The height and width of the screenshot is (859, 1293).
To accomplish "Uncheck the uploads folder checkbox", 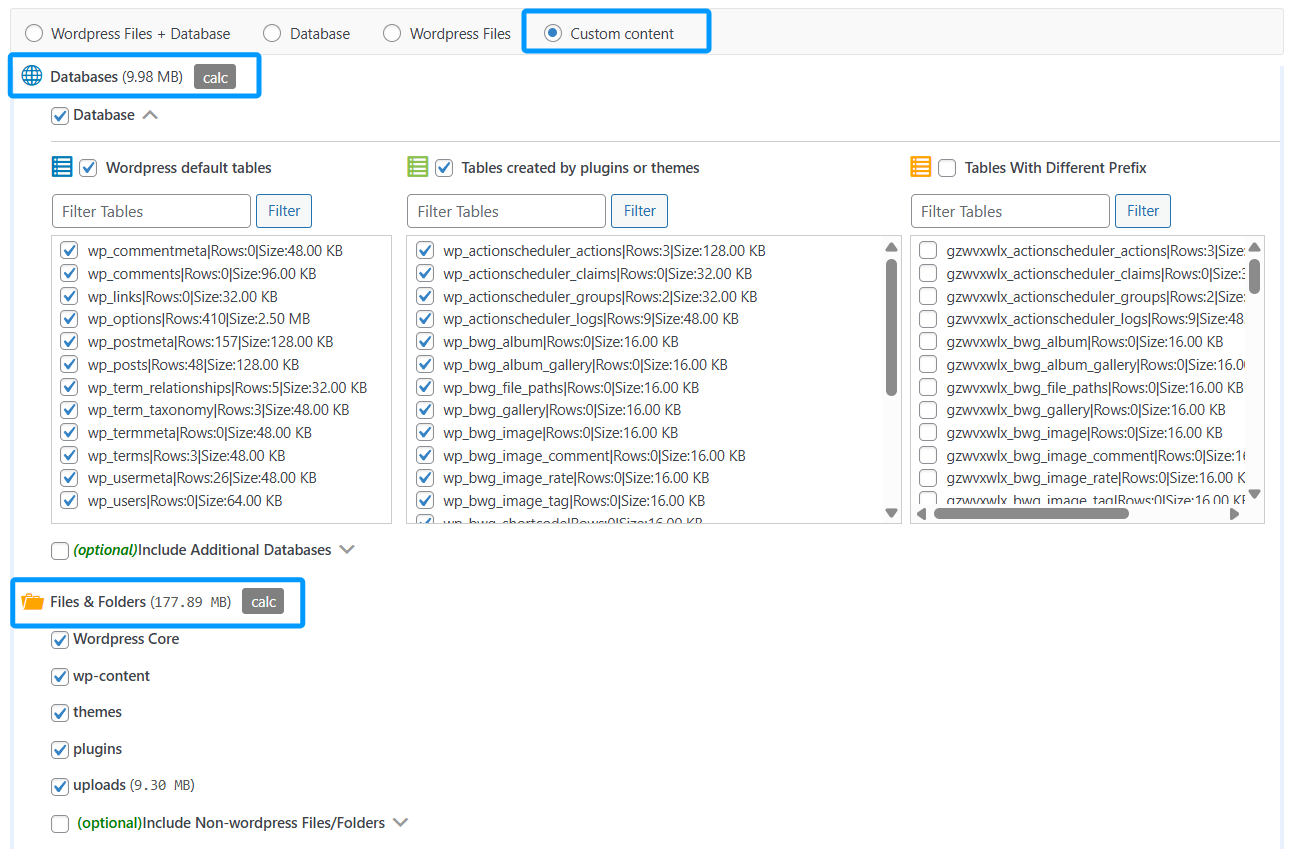I will point(60,786).
